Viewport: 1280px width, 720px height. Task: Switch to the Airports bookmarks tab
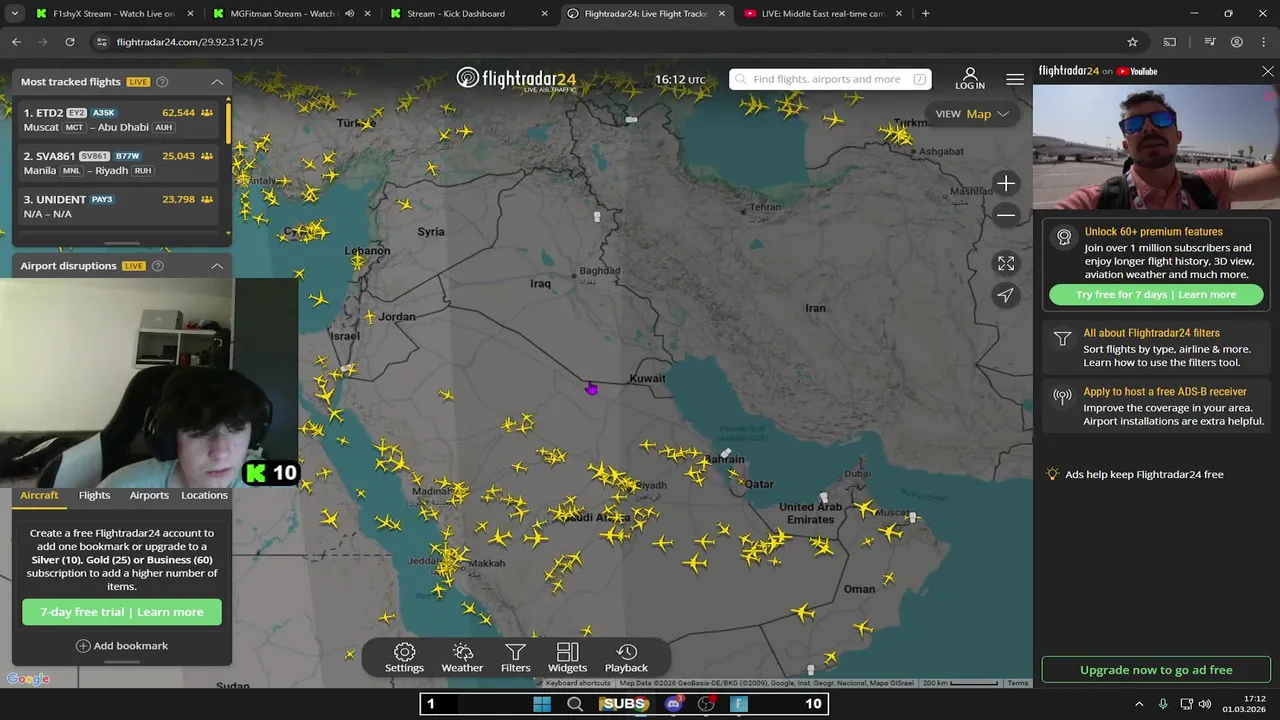(x=149, y=495)
